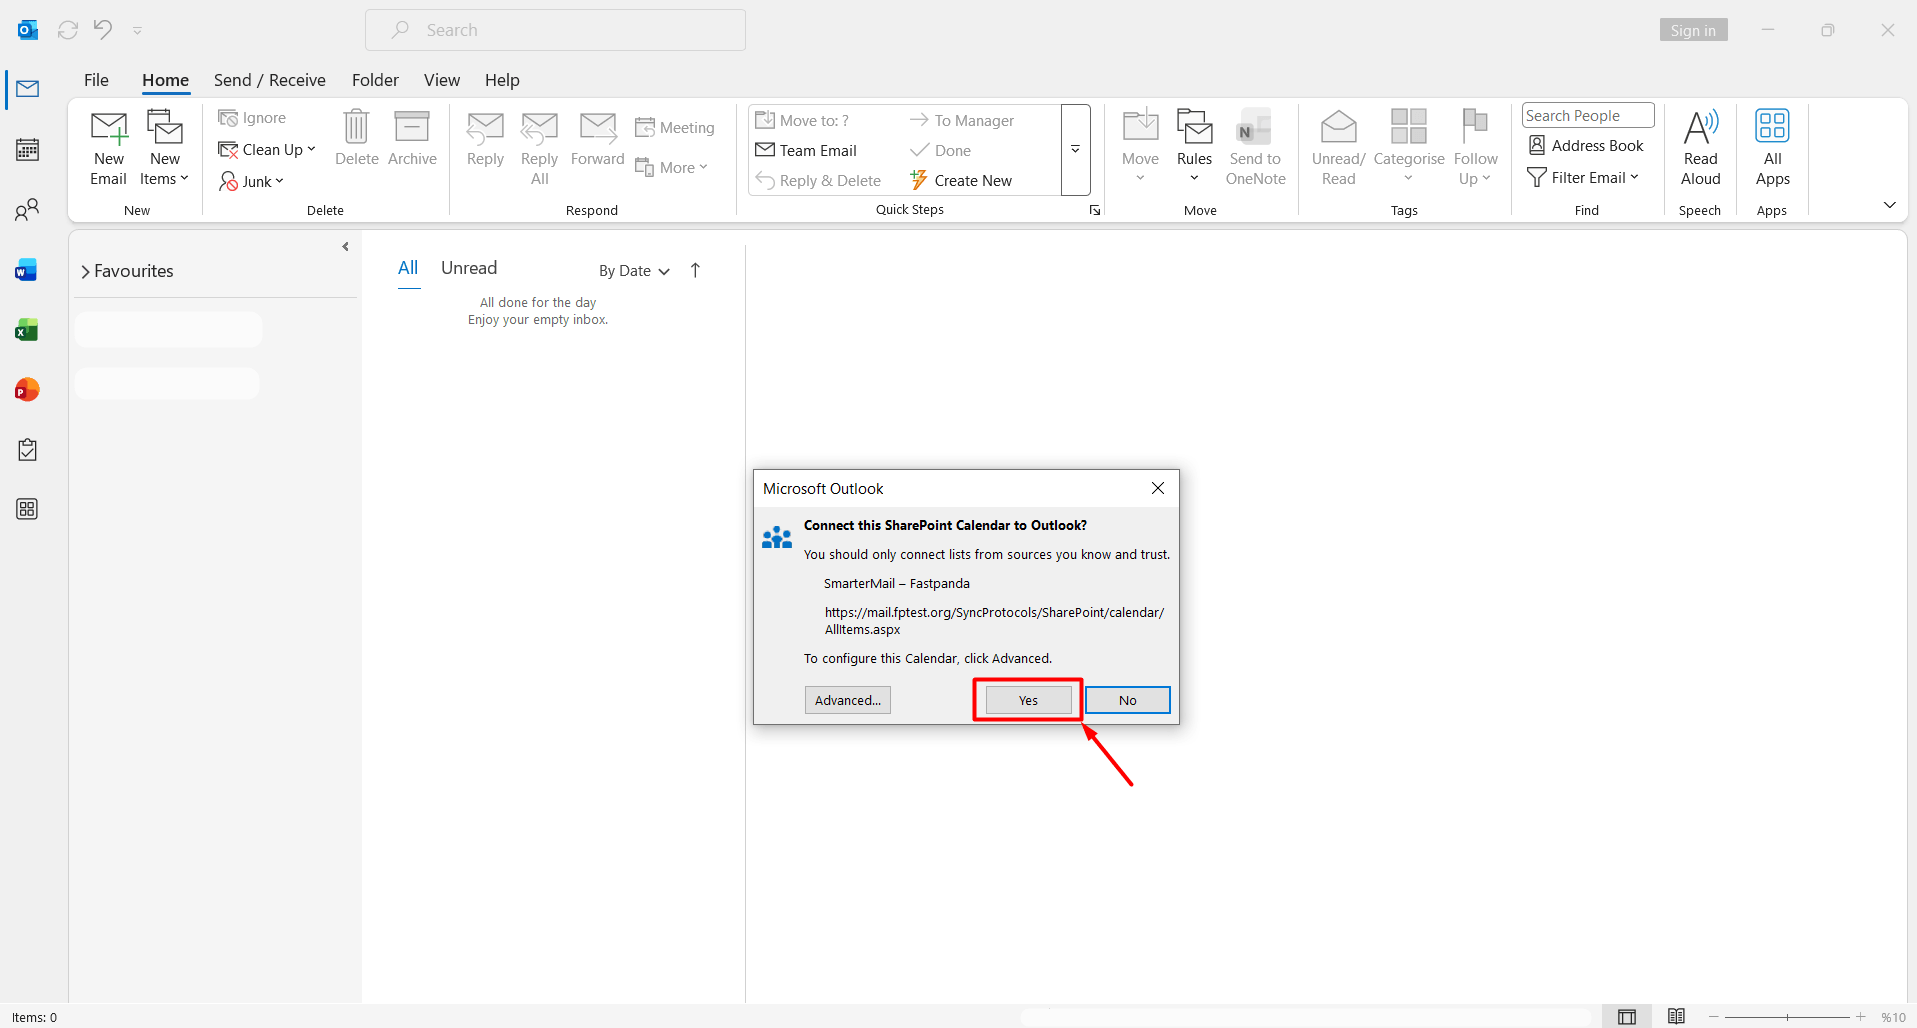Open the Help tab
Screen dimensions: 1917x1028
click(502, 80)
